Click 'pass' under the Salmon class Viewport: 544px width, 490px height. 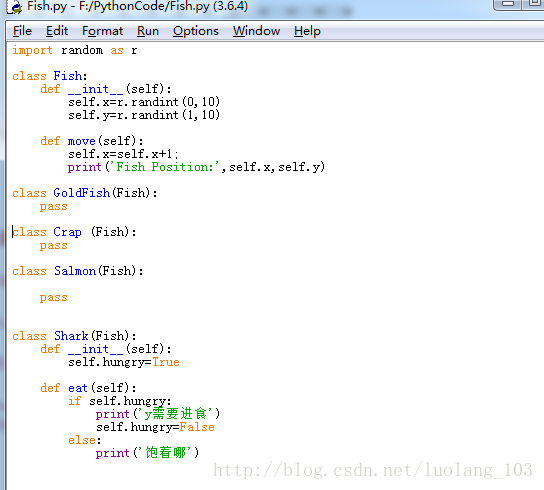coord(53,297)
